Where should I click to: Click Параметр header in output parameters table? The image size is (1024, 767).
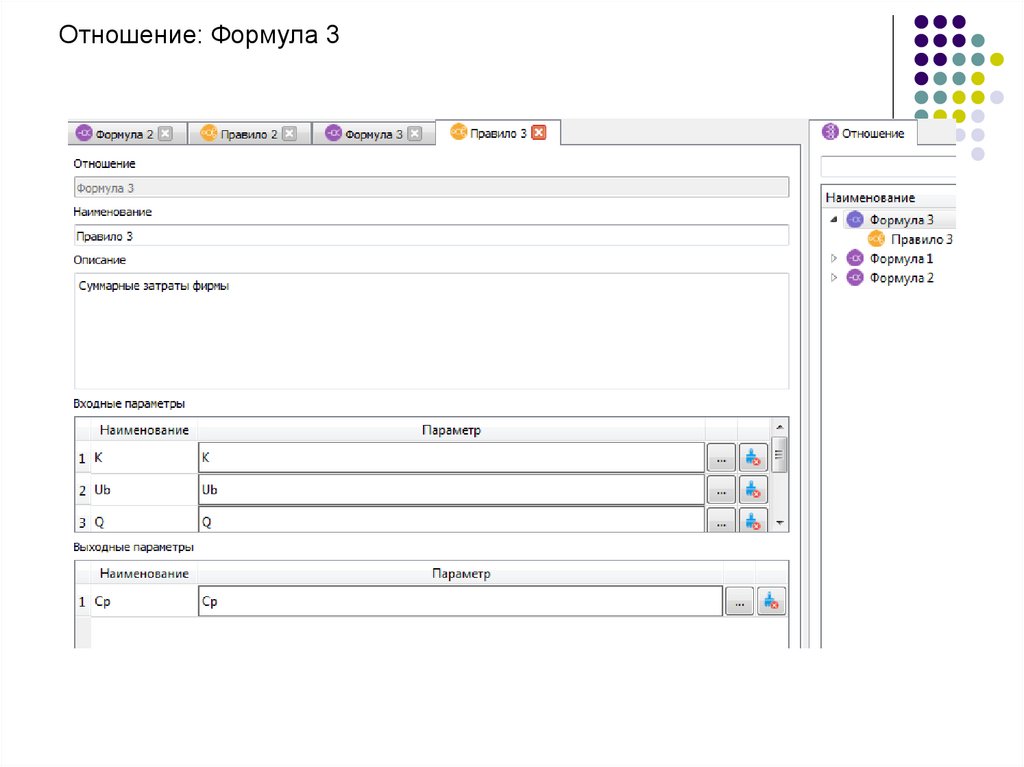[x=460, y=574]
